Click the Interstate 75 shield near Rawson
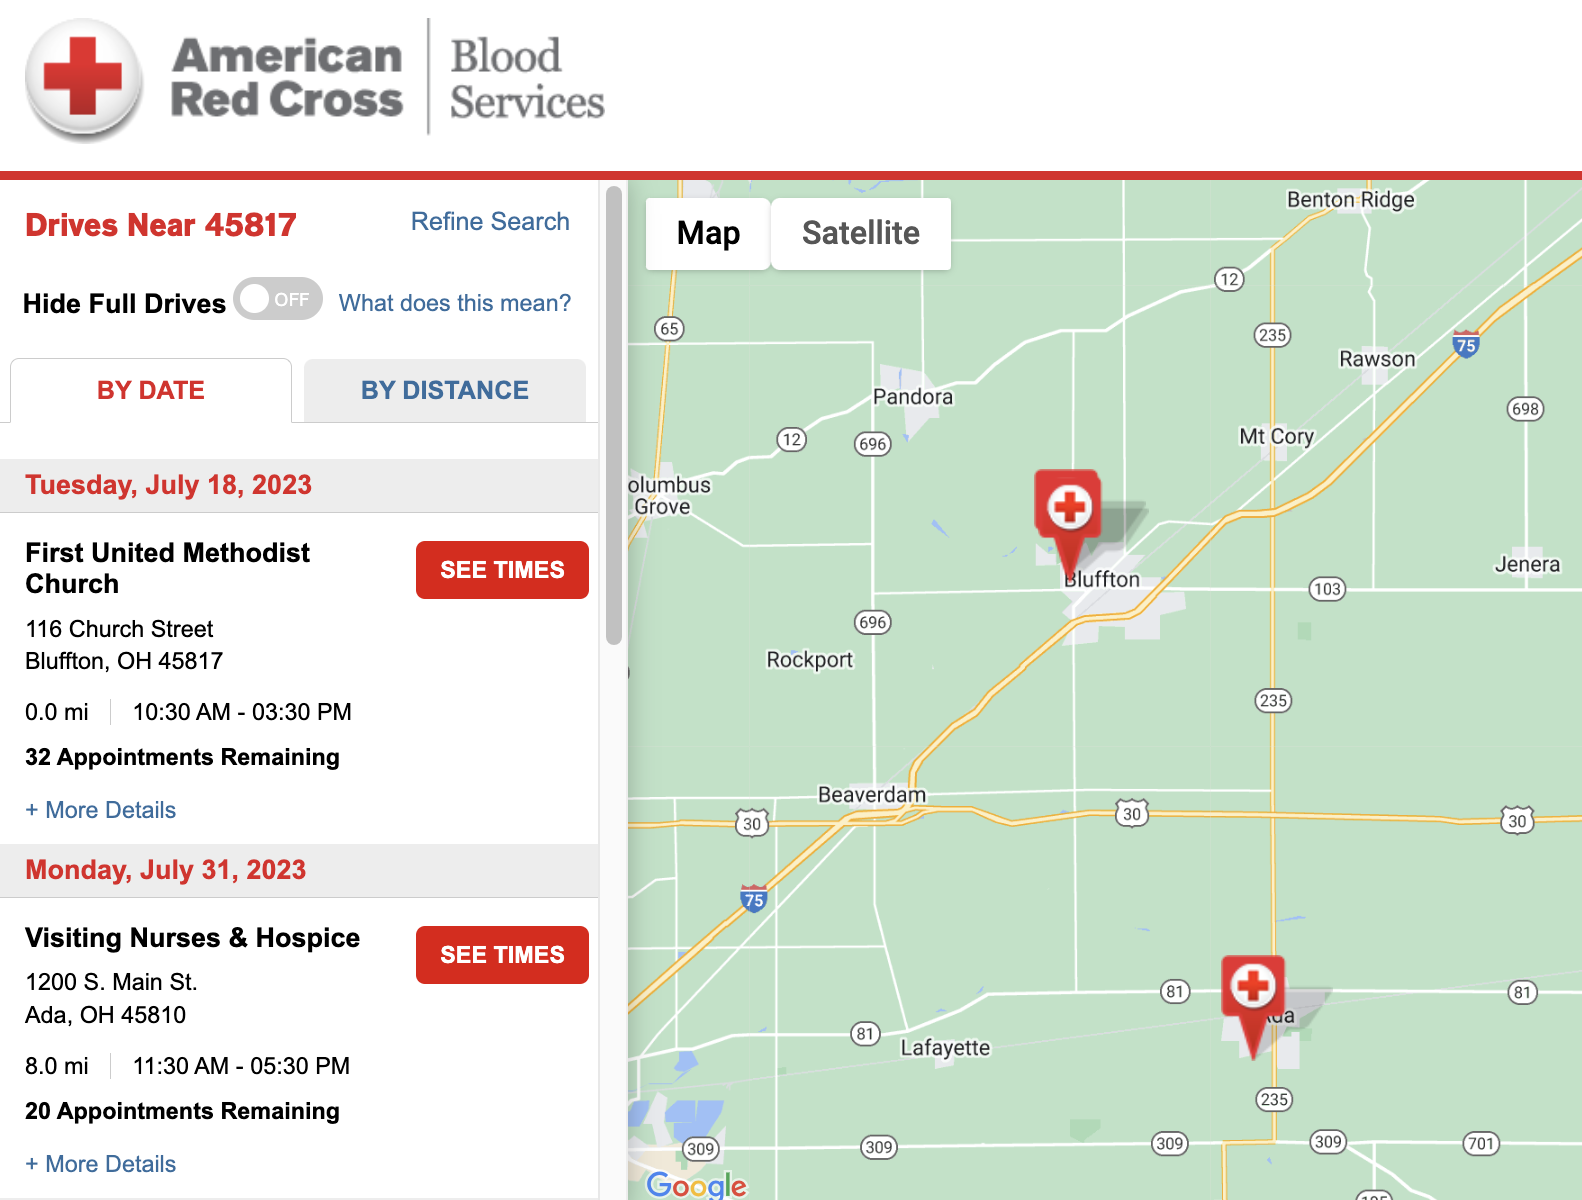 (x=1466, y=344)
